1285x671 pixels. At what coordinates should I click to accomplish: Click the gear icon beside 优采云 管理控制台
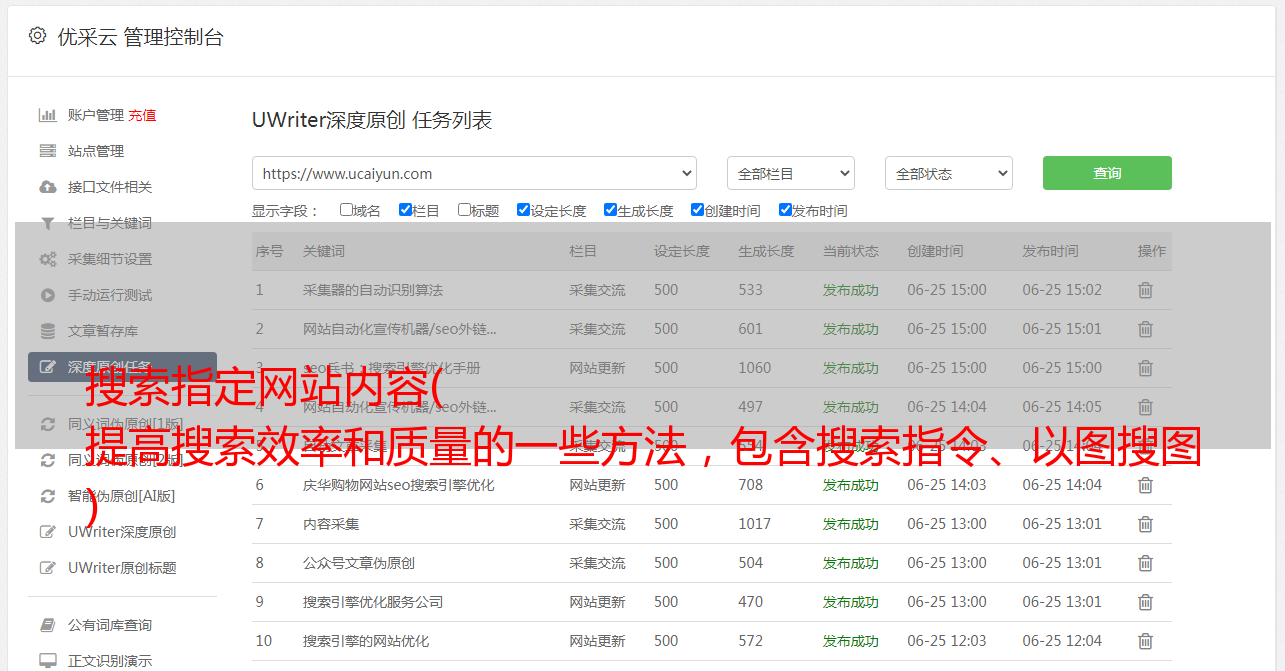click(37, 36)
